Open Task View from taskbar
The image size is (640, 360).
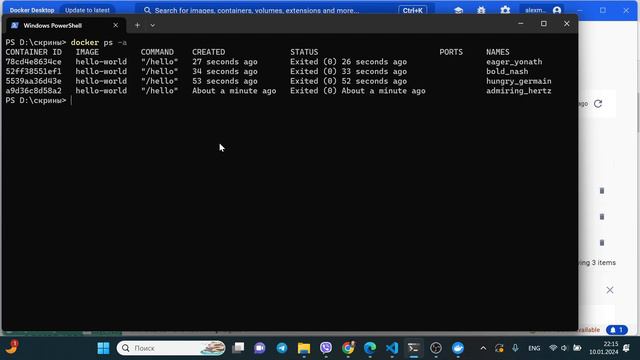click(x=238, y=348)
